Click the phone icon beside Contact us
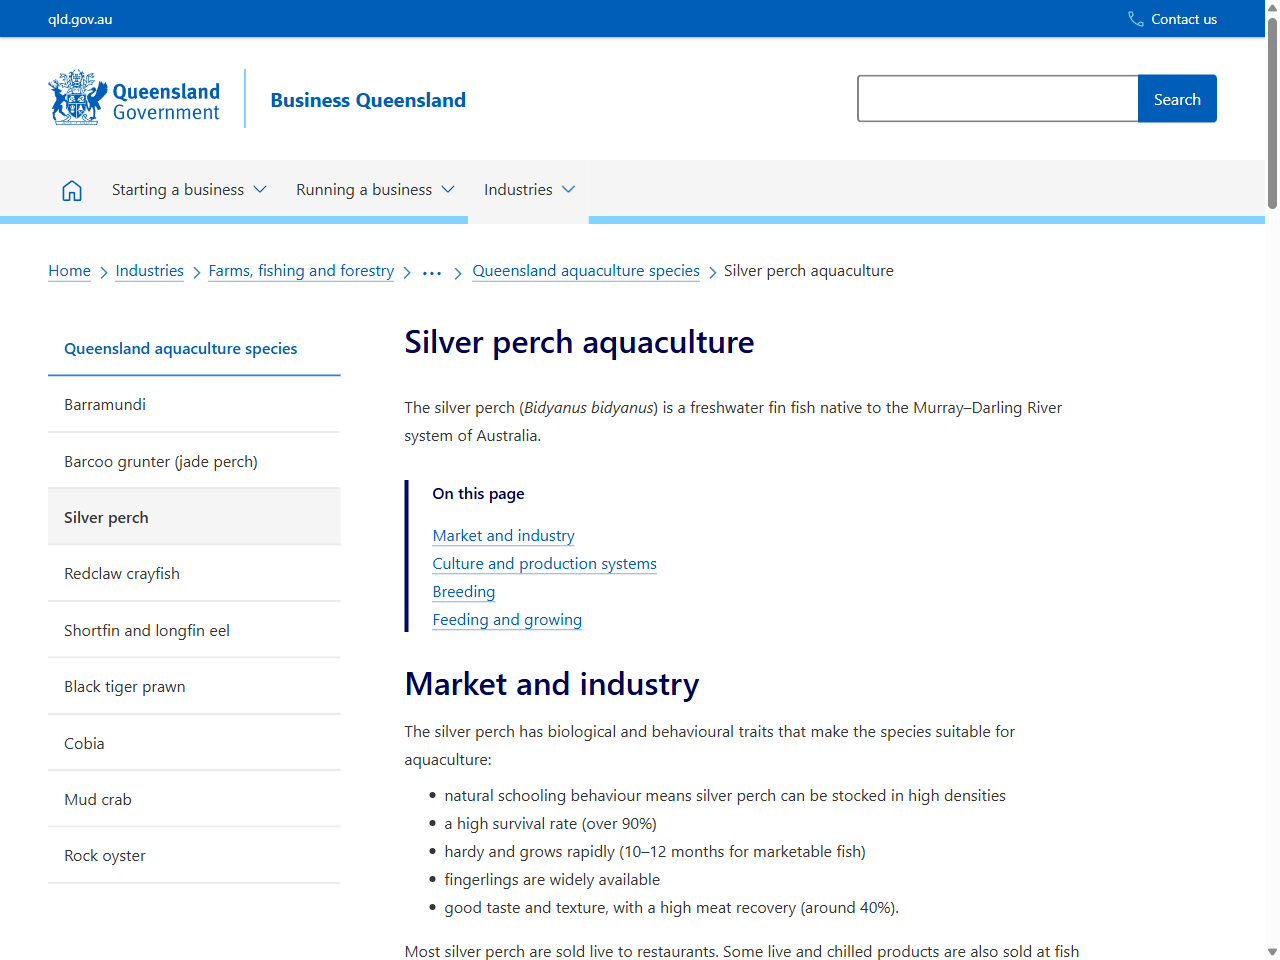Screen dimensions: 1280x960 coord(1134,18)
